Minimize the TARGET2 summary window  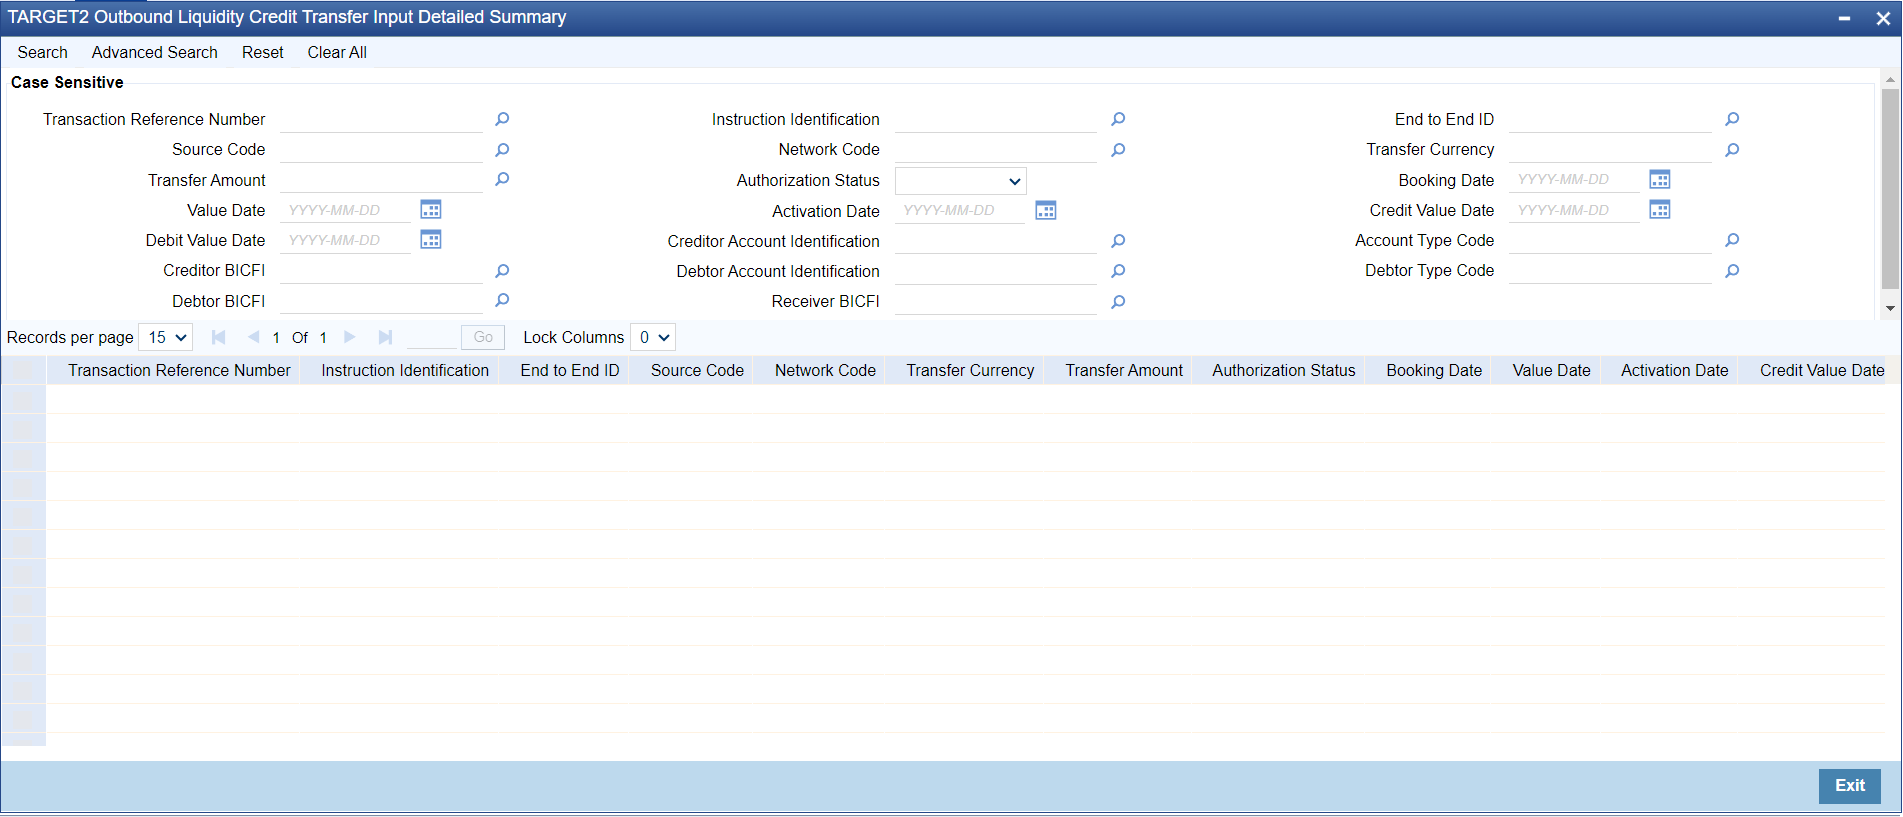pyautogui.click(x=1844, y=18)
